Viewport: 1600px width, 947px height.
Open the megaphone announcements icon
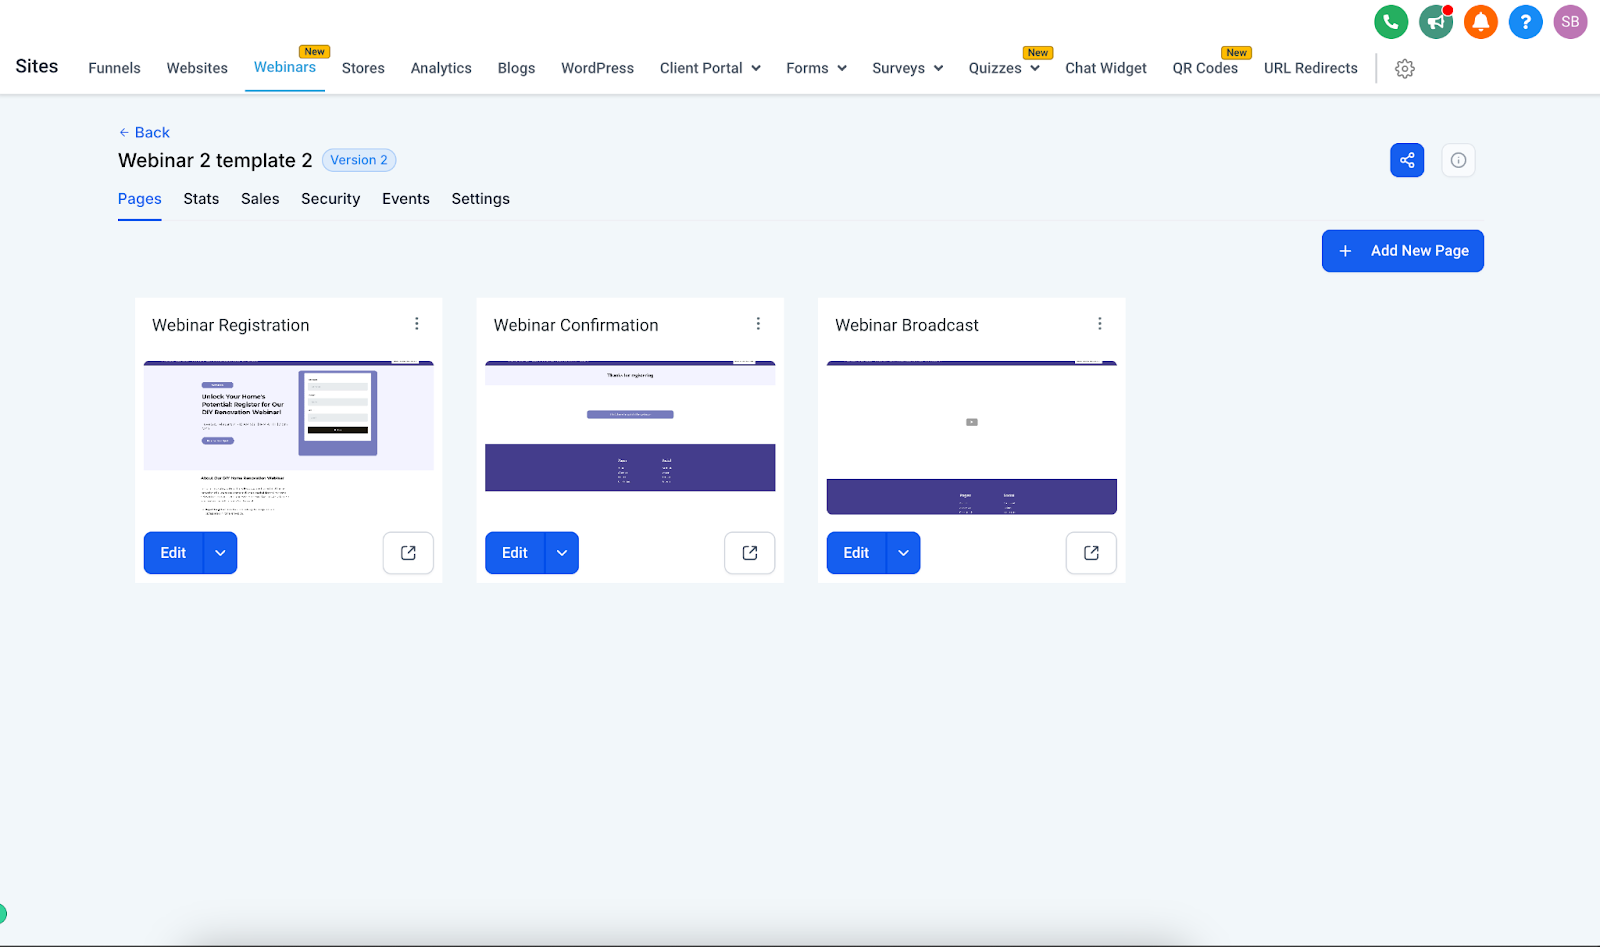pos(1435,22)
